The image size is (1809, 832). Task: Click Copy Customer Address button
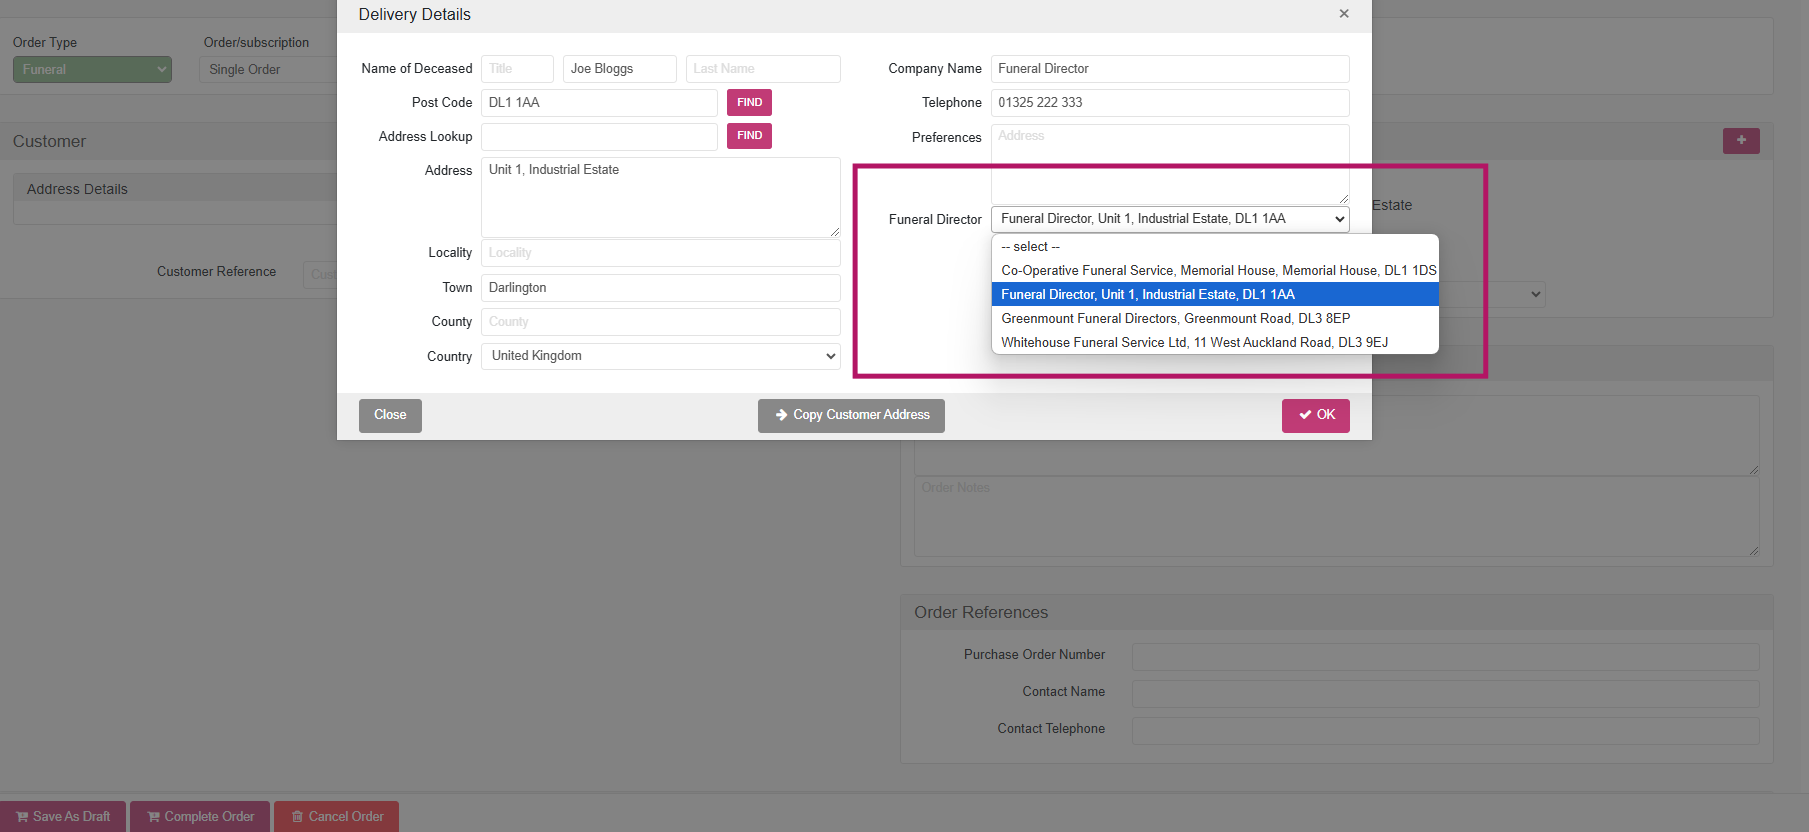click(x=851, y=415)
